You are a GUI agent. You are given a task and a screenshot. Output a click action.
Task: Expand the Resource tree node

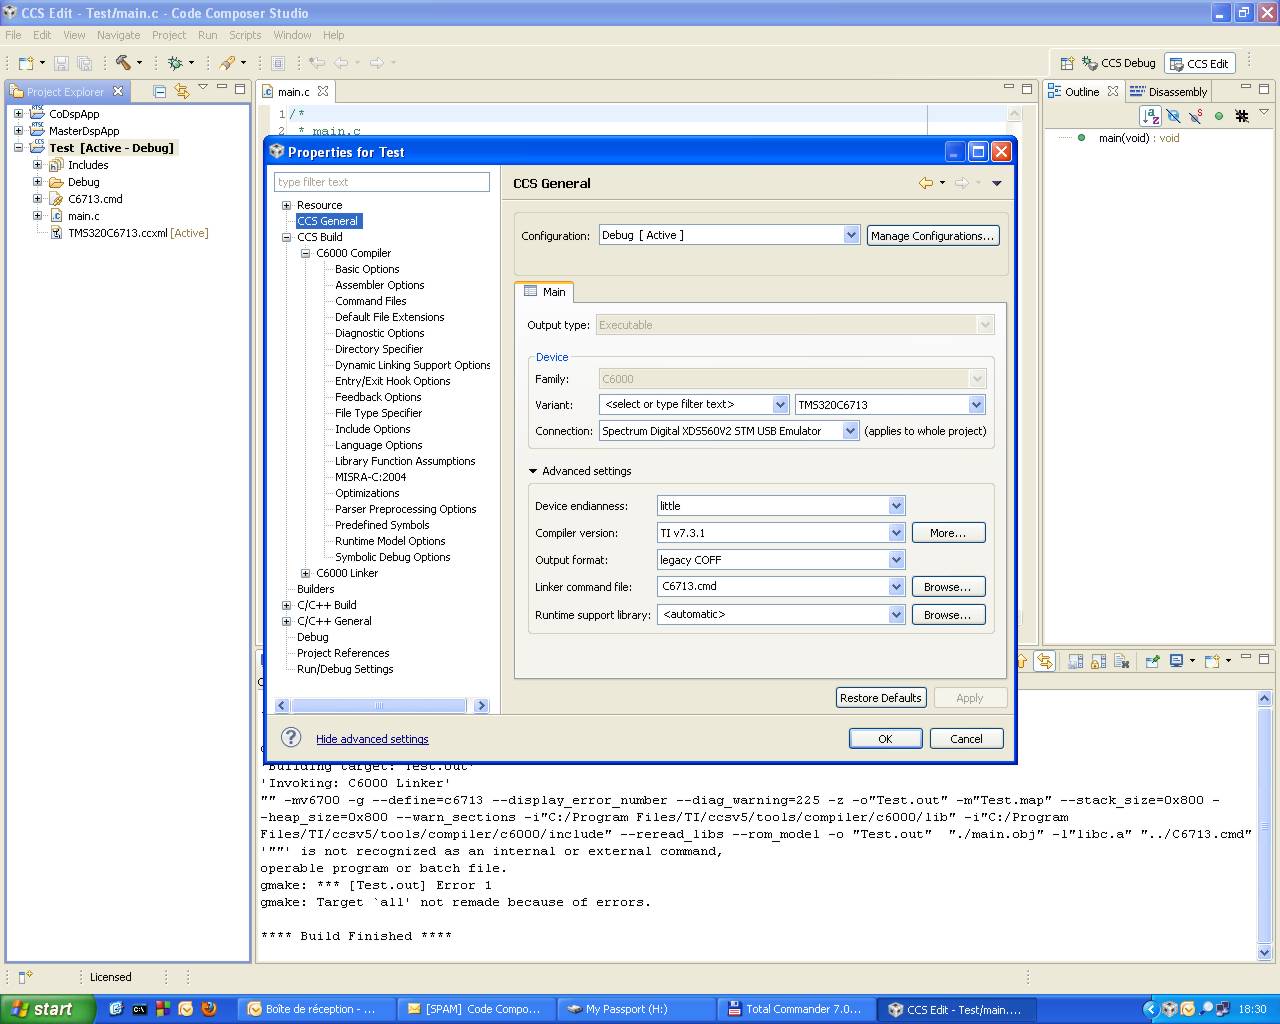click(x=287, y=205)
